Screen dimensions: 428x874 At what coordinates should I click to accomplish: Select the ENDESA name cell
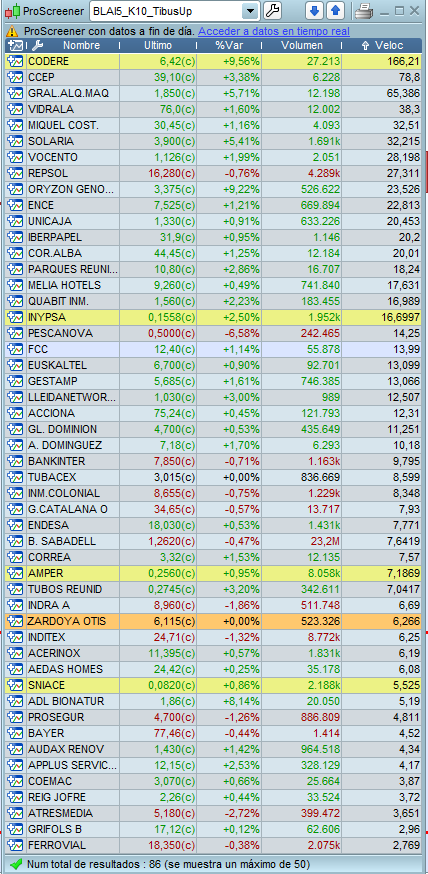coord(73,526)
